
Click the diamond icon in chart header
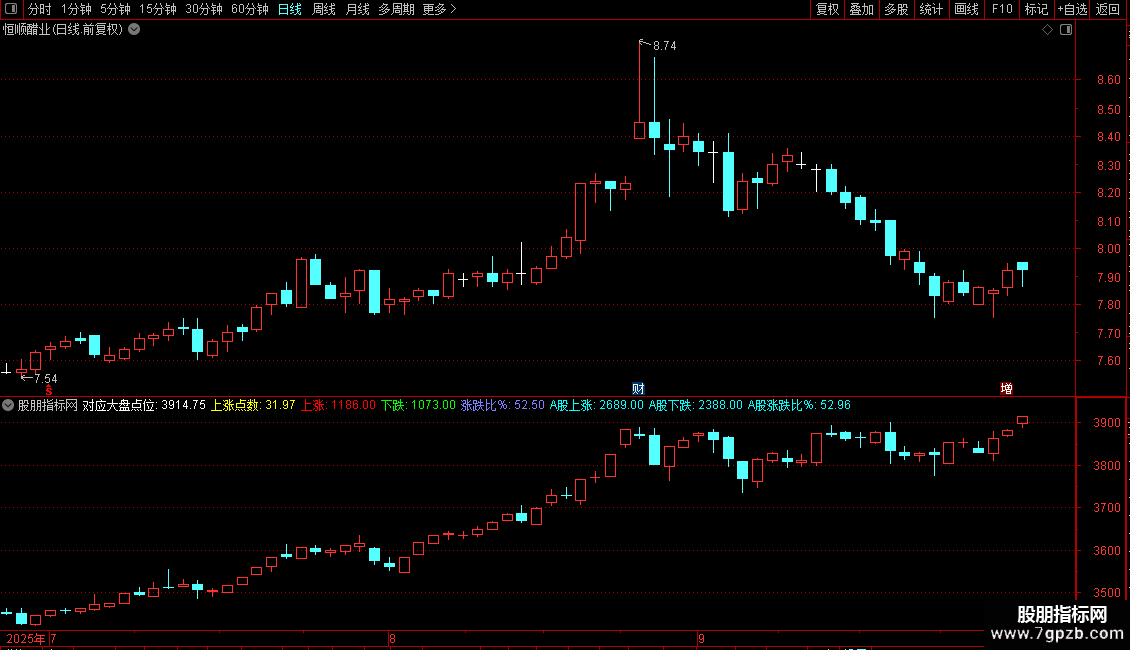pos(1048,30)
